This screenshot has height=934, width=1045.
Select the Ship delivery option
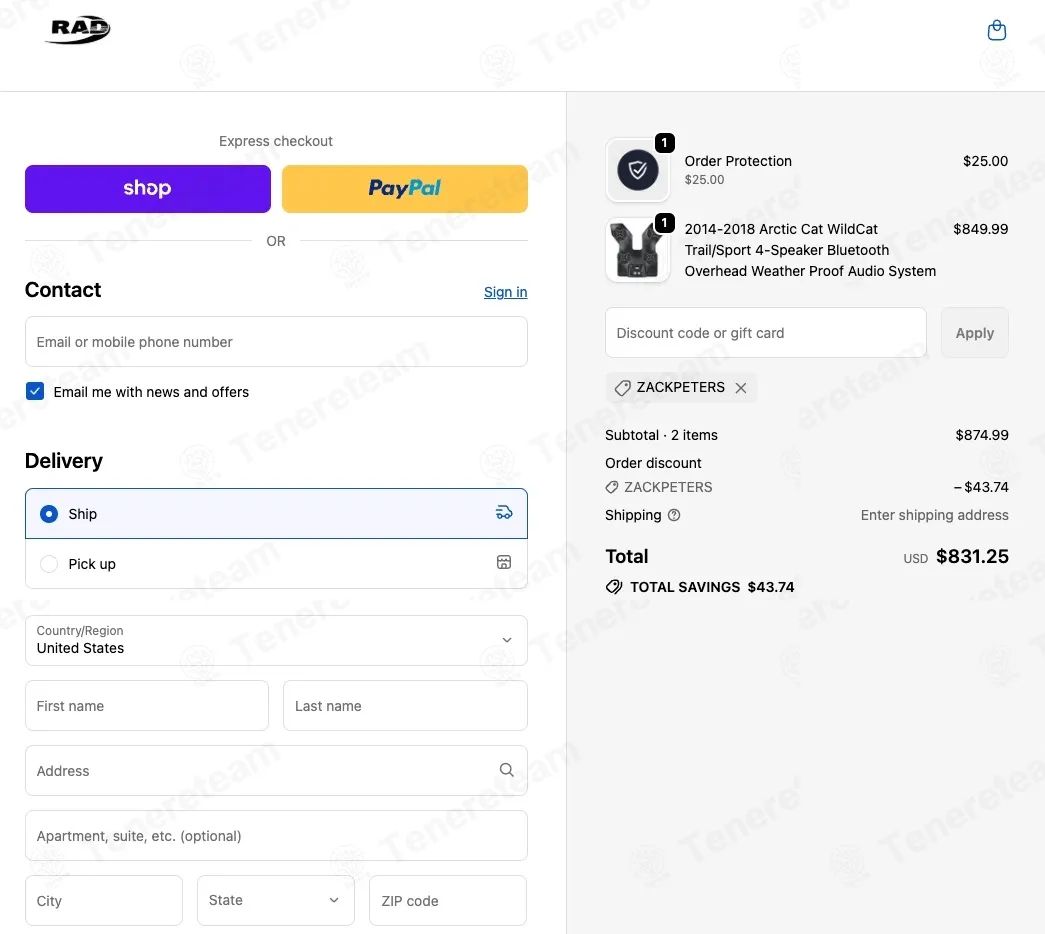click(x=49, y=514)
